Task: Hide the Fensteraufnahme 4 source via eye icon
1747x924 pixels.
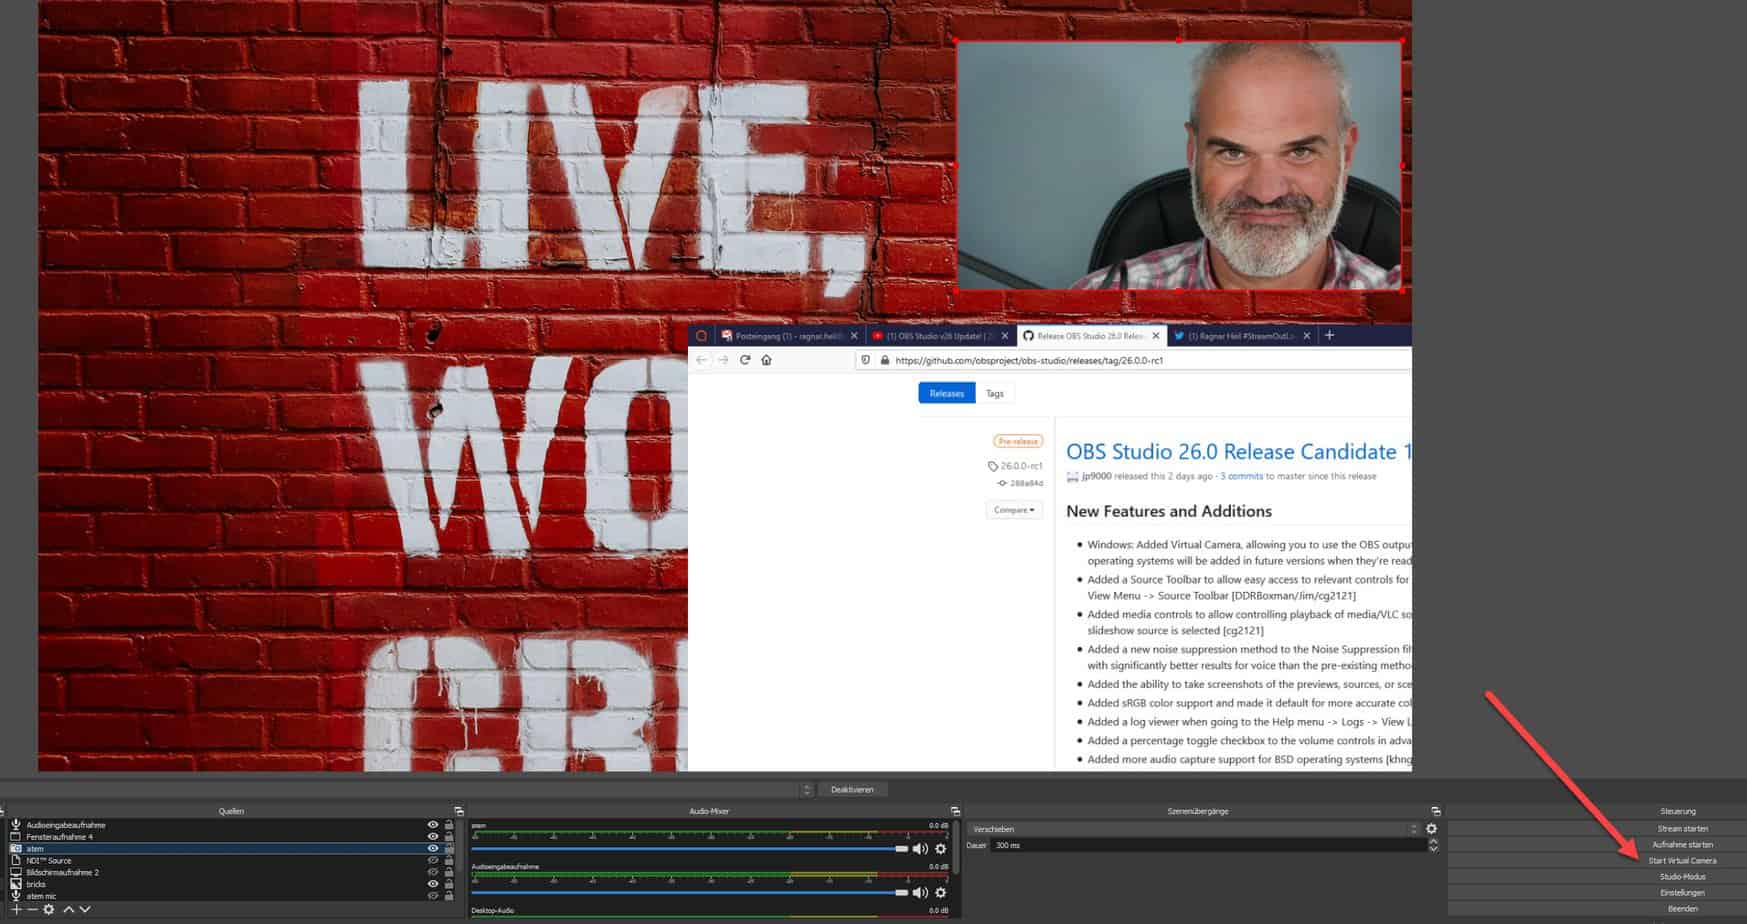Action: point(433,837)
